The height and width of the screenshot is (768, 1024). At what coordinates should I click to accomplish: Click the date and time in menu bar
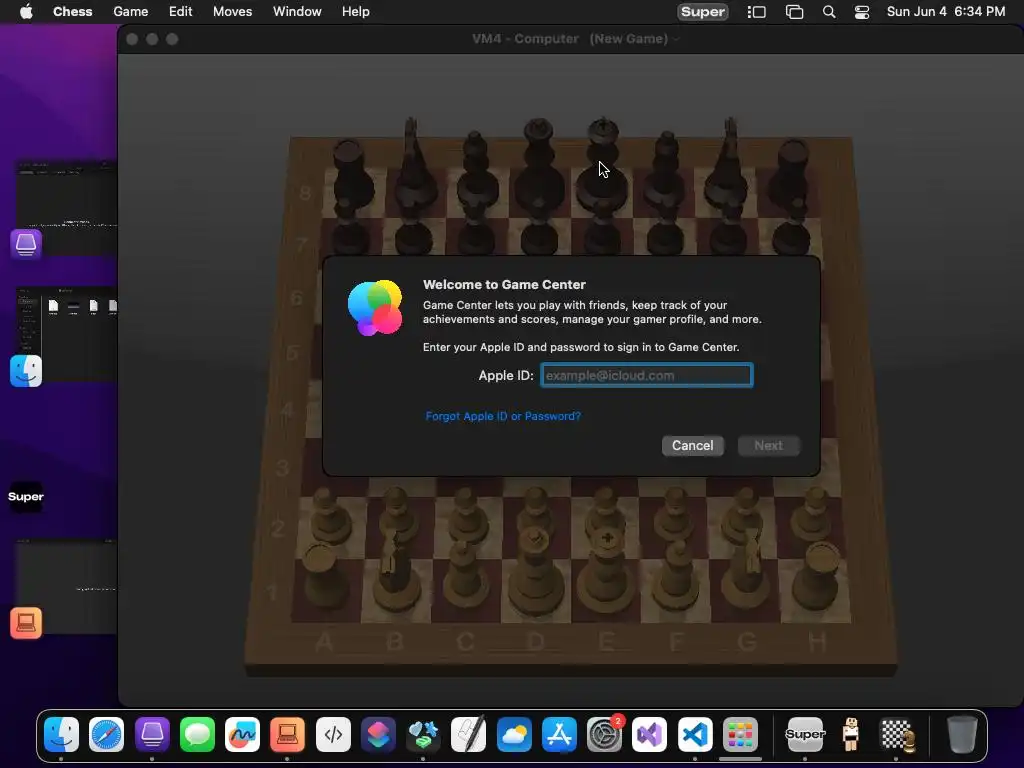tap(946, 12)
